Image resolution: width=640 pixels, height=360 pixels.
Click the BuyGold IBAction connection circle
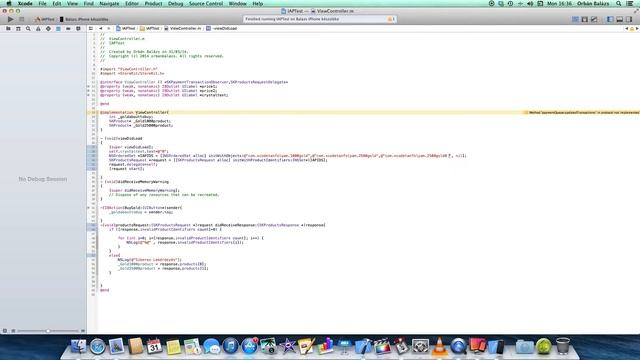point(89,208)
